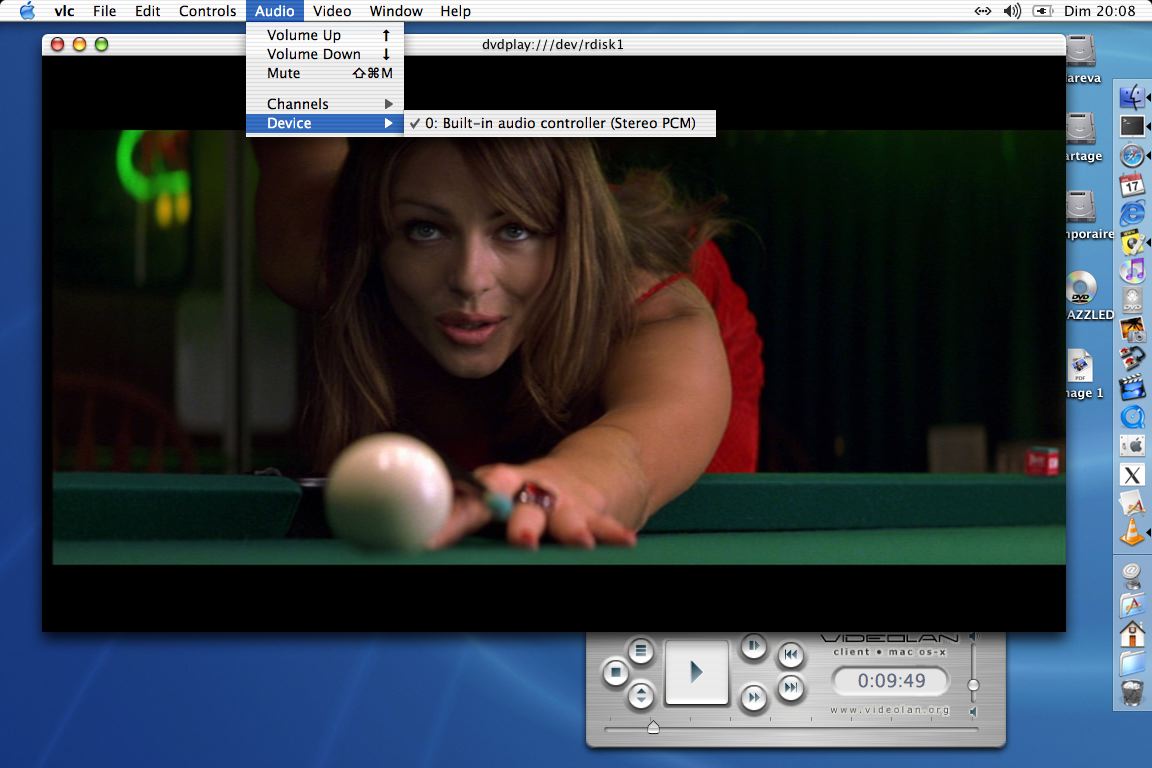Choose Volume Up from Audio menu
Screen dimensions: 1152x768
(304, 35)
